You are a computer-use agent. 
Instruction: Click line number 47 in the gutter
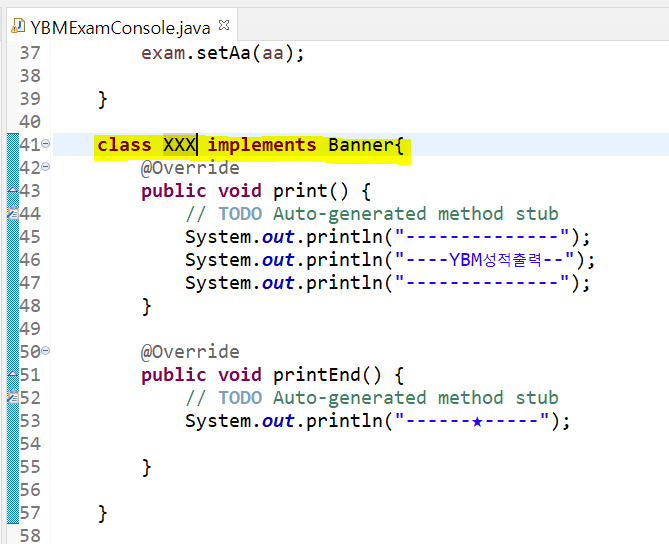30,283
